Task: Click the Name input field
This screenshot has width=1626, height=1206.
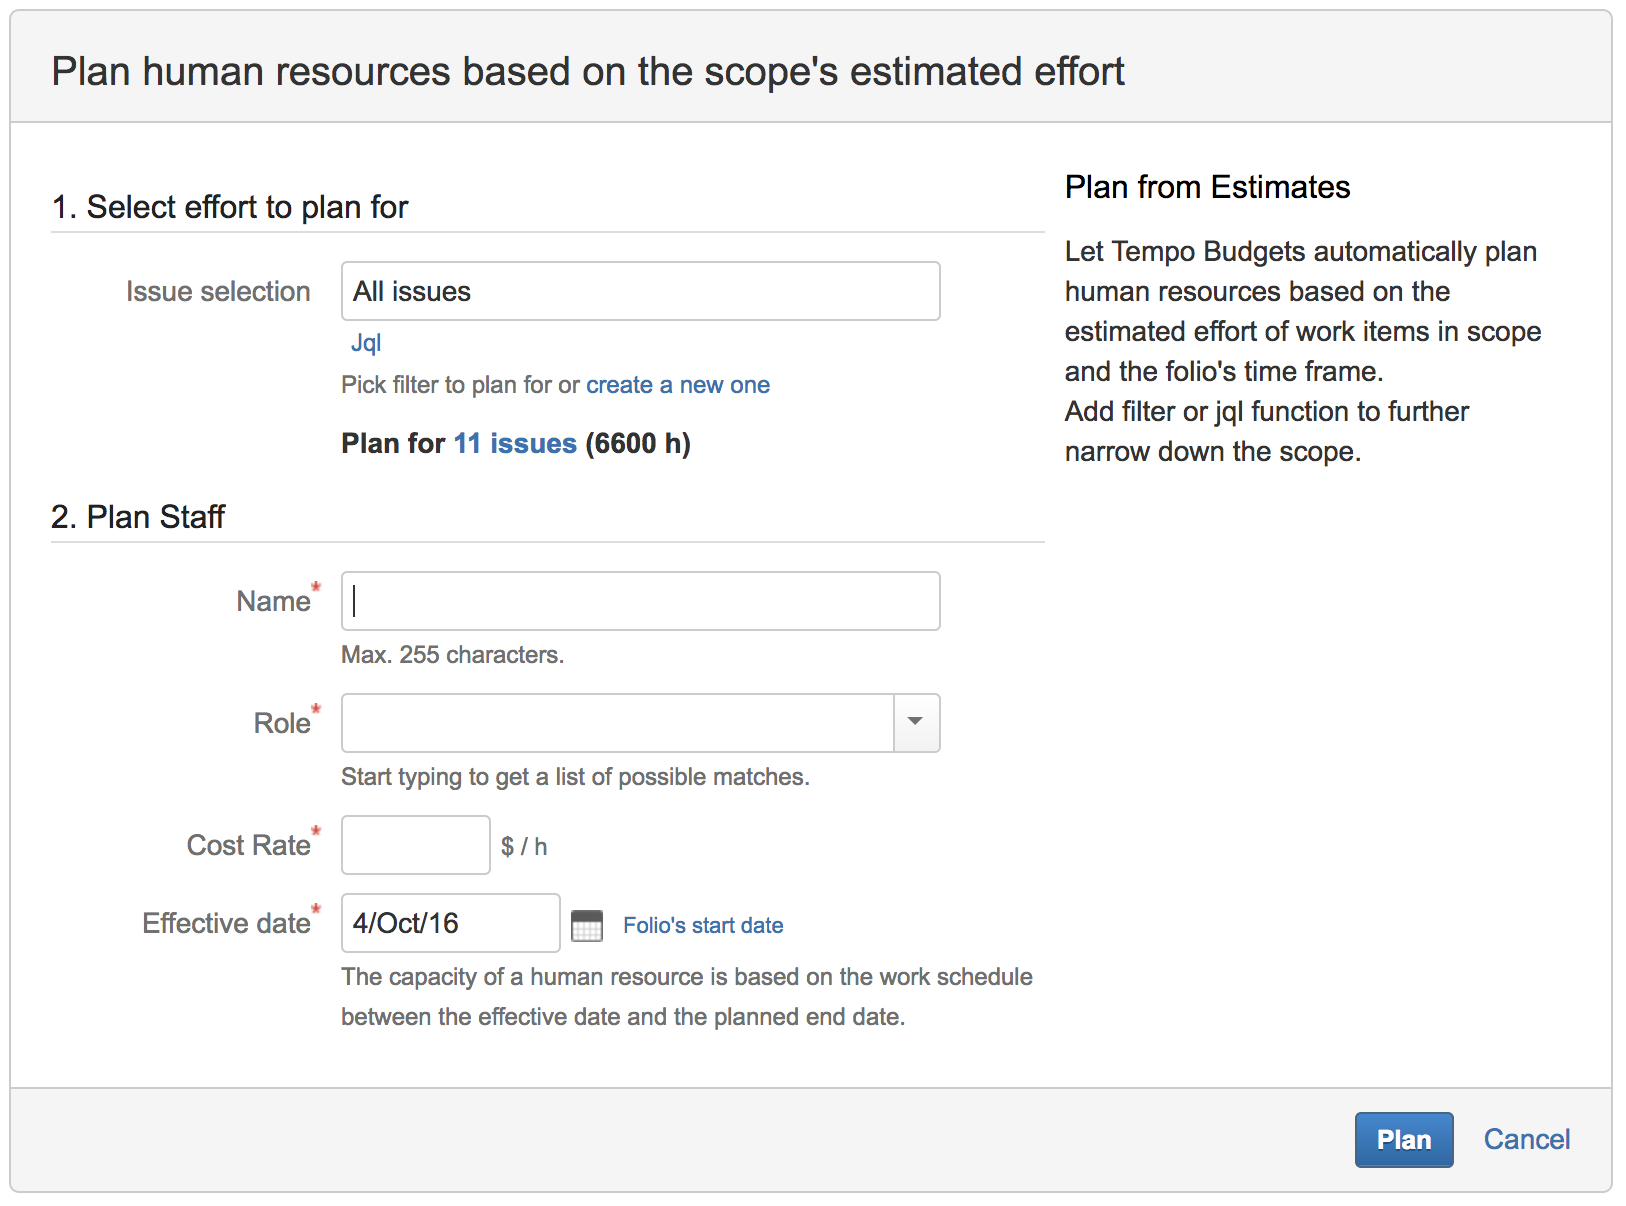Action: 640,601
